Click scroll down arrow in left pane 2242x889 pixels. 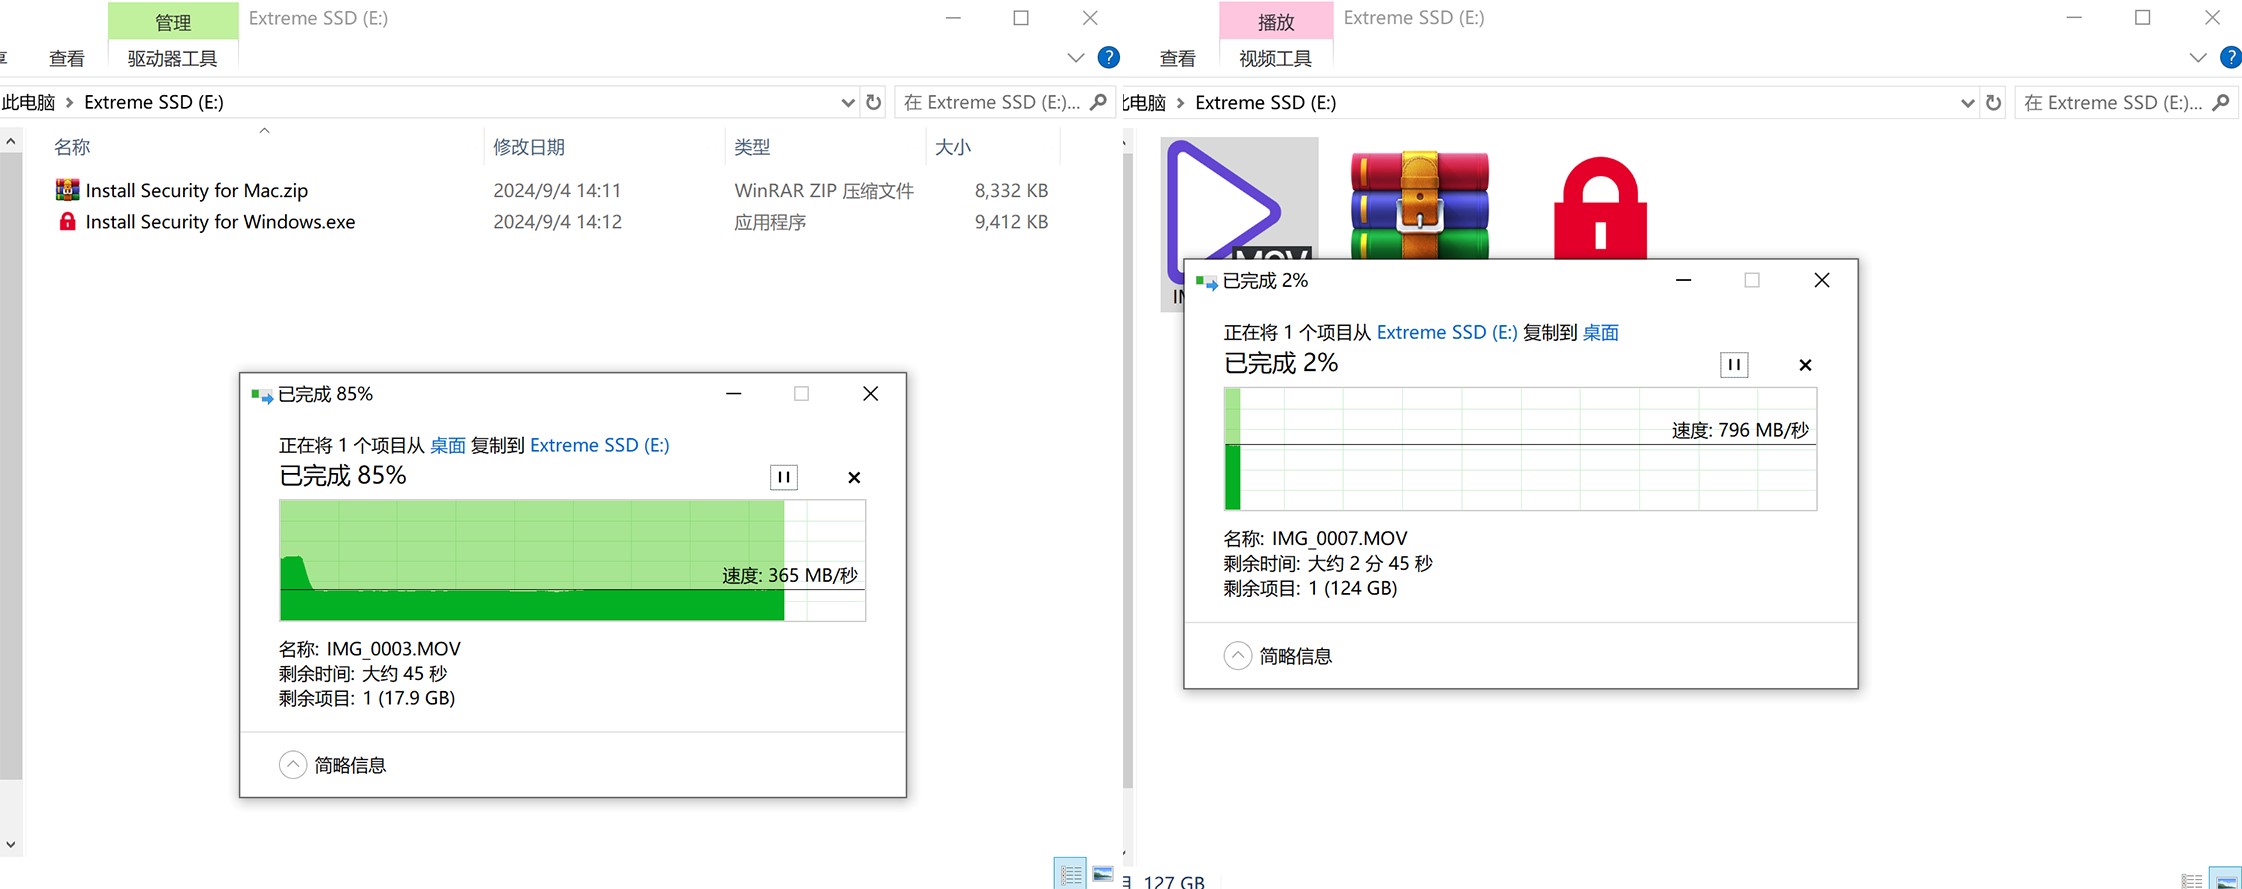(10, 845)
